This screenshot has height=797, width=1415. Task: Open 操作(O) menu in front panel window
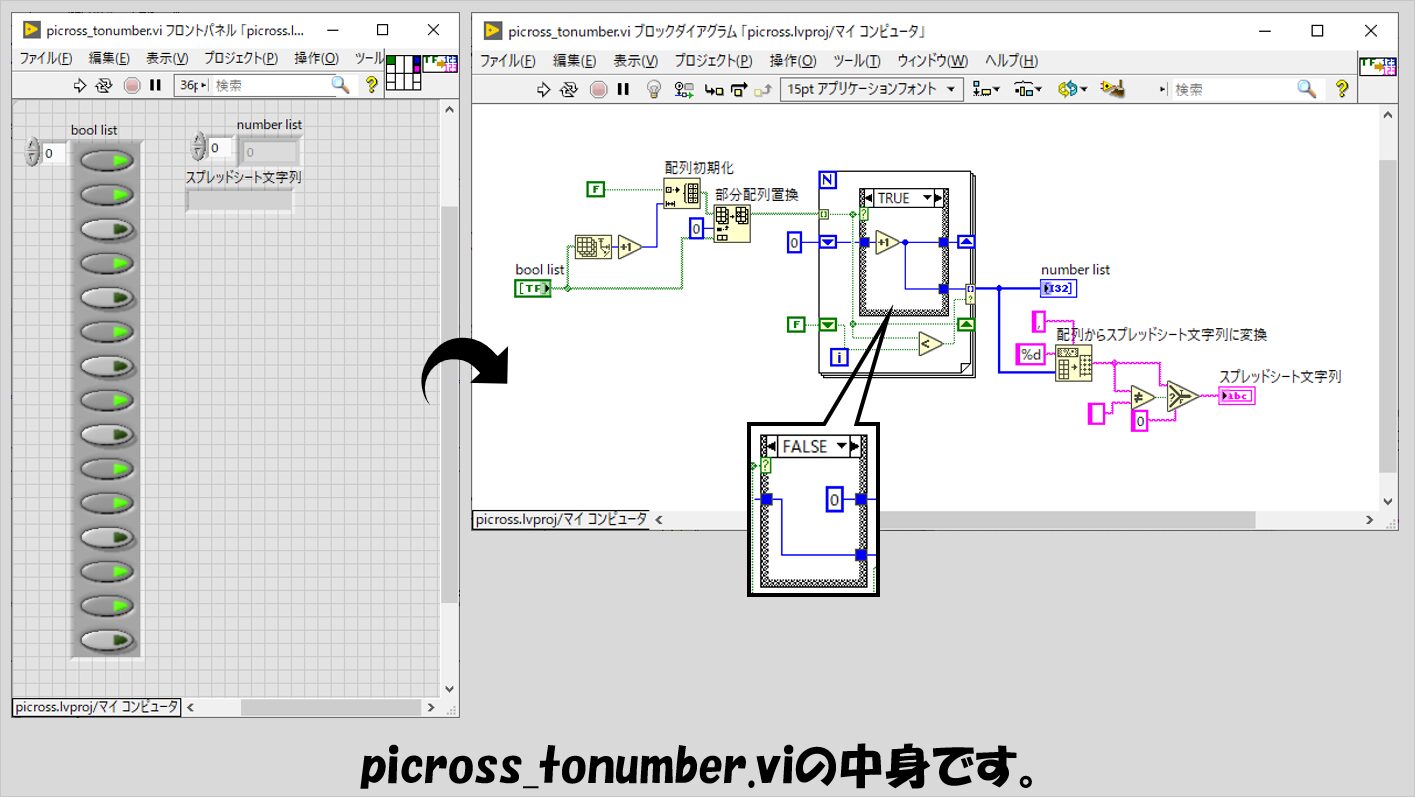pyautogui.click(x=316, y=58)
